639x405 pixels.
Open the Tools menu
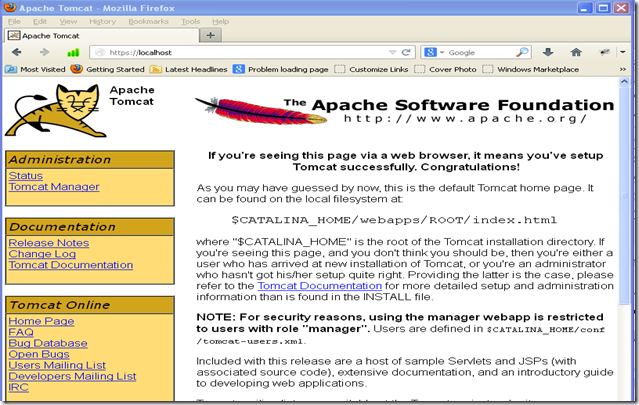190,22
